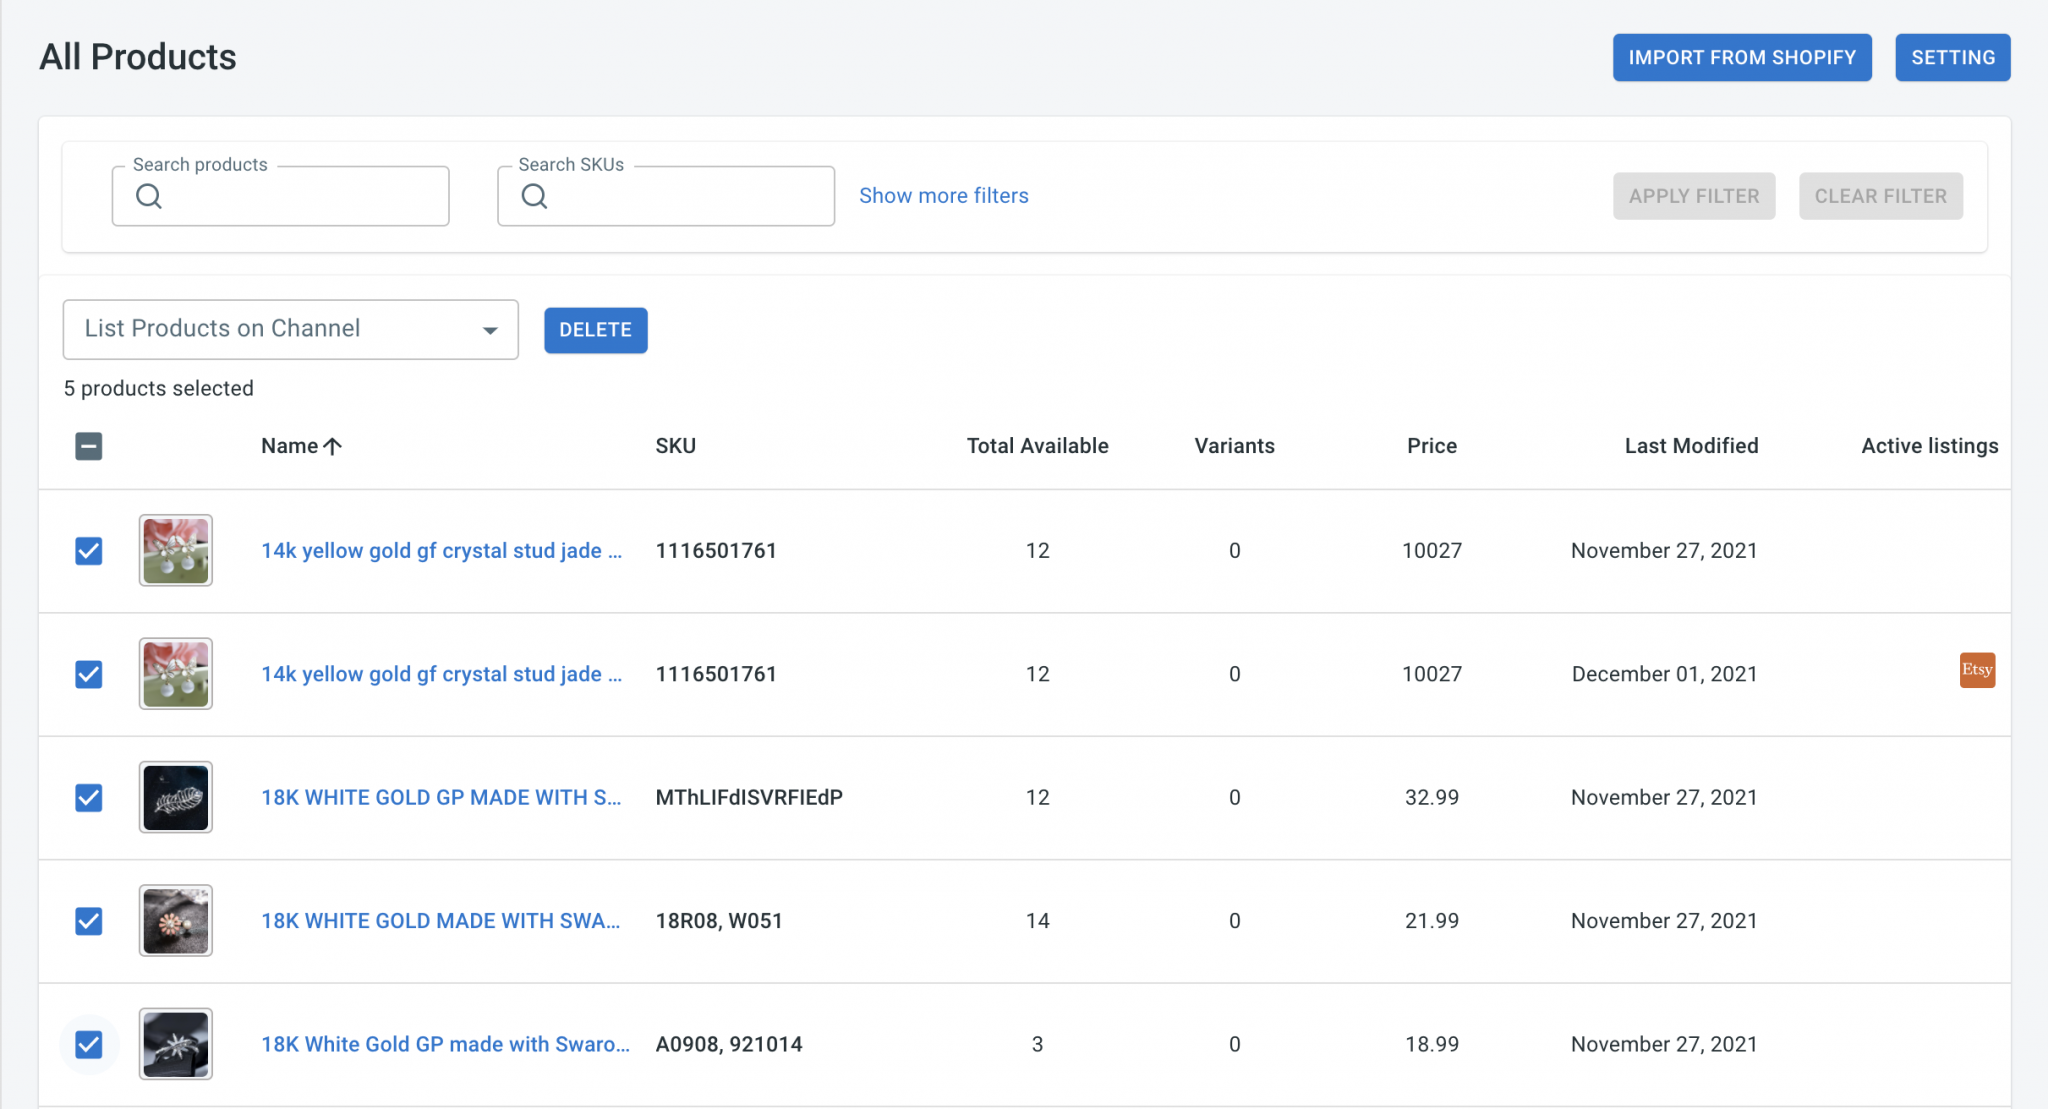Expand Show more filters
Screen dimensions: 2048x1109
coord(943,196)
